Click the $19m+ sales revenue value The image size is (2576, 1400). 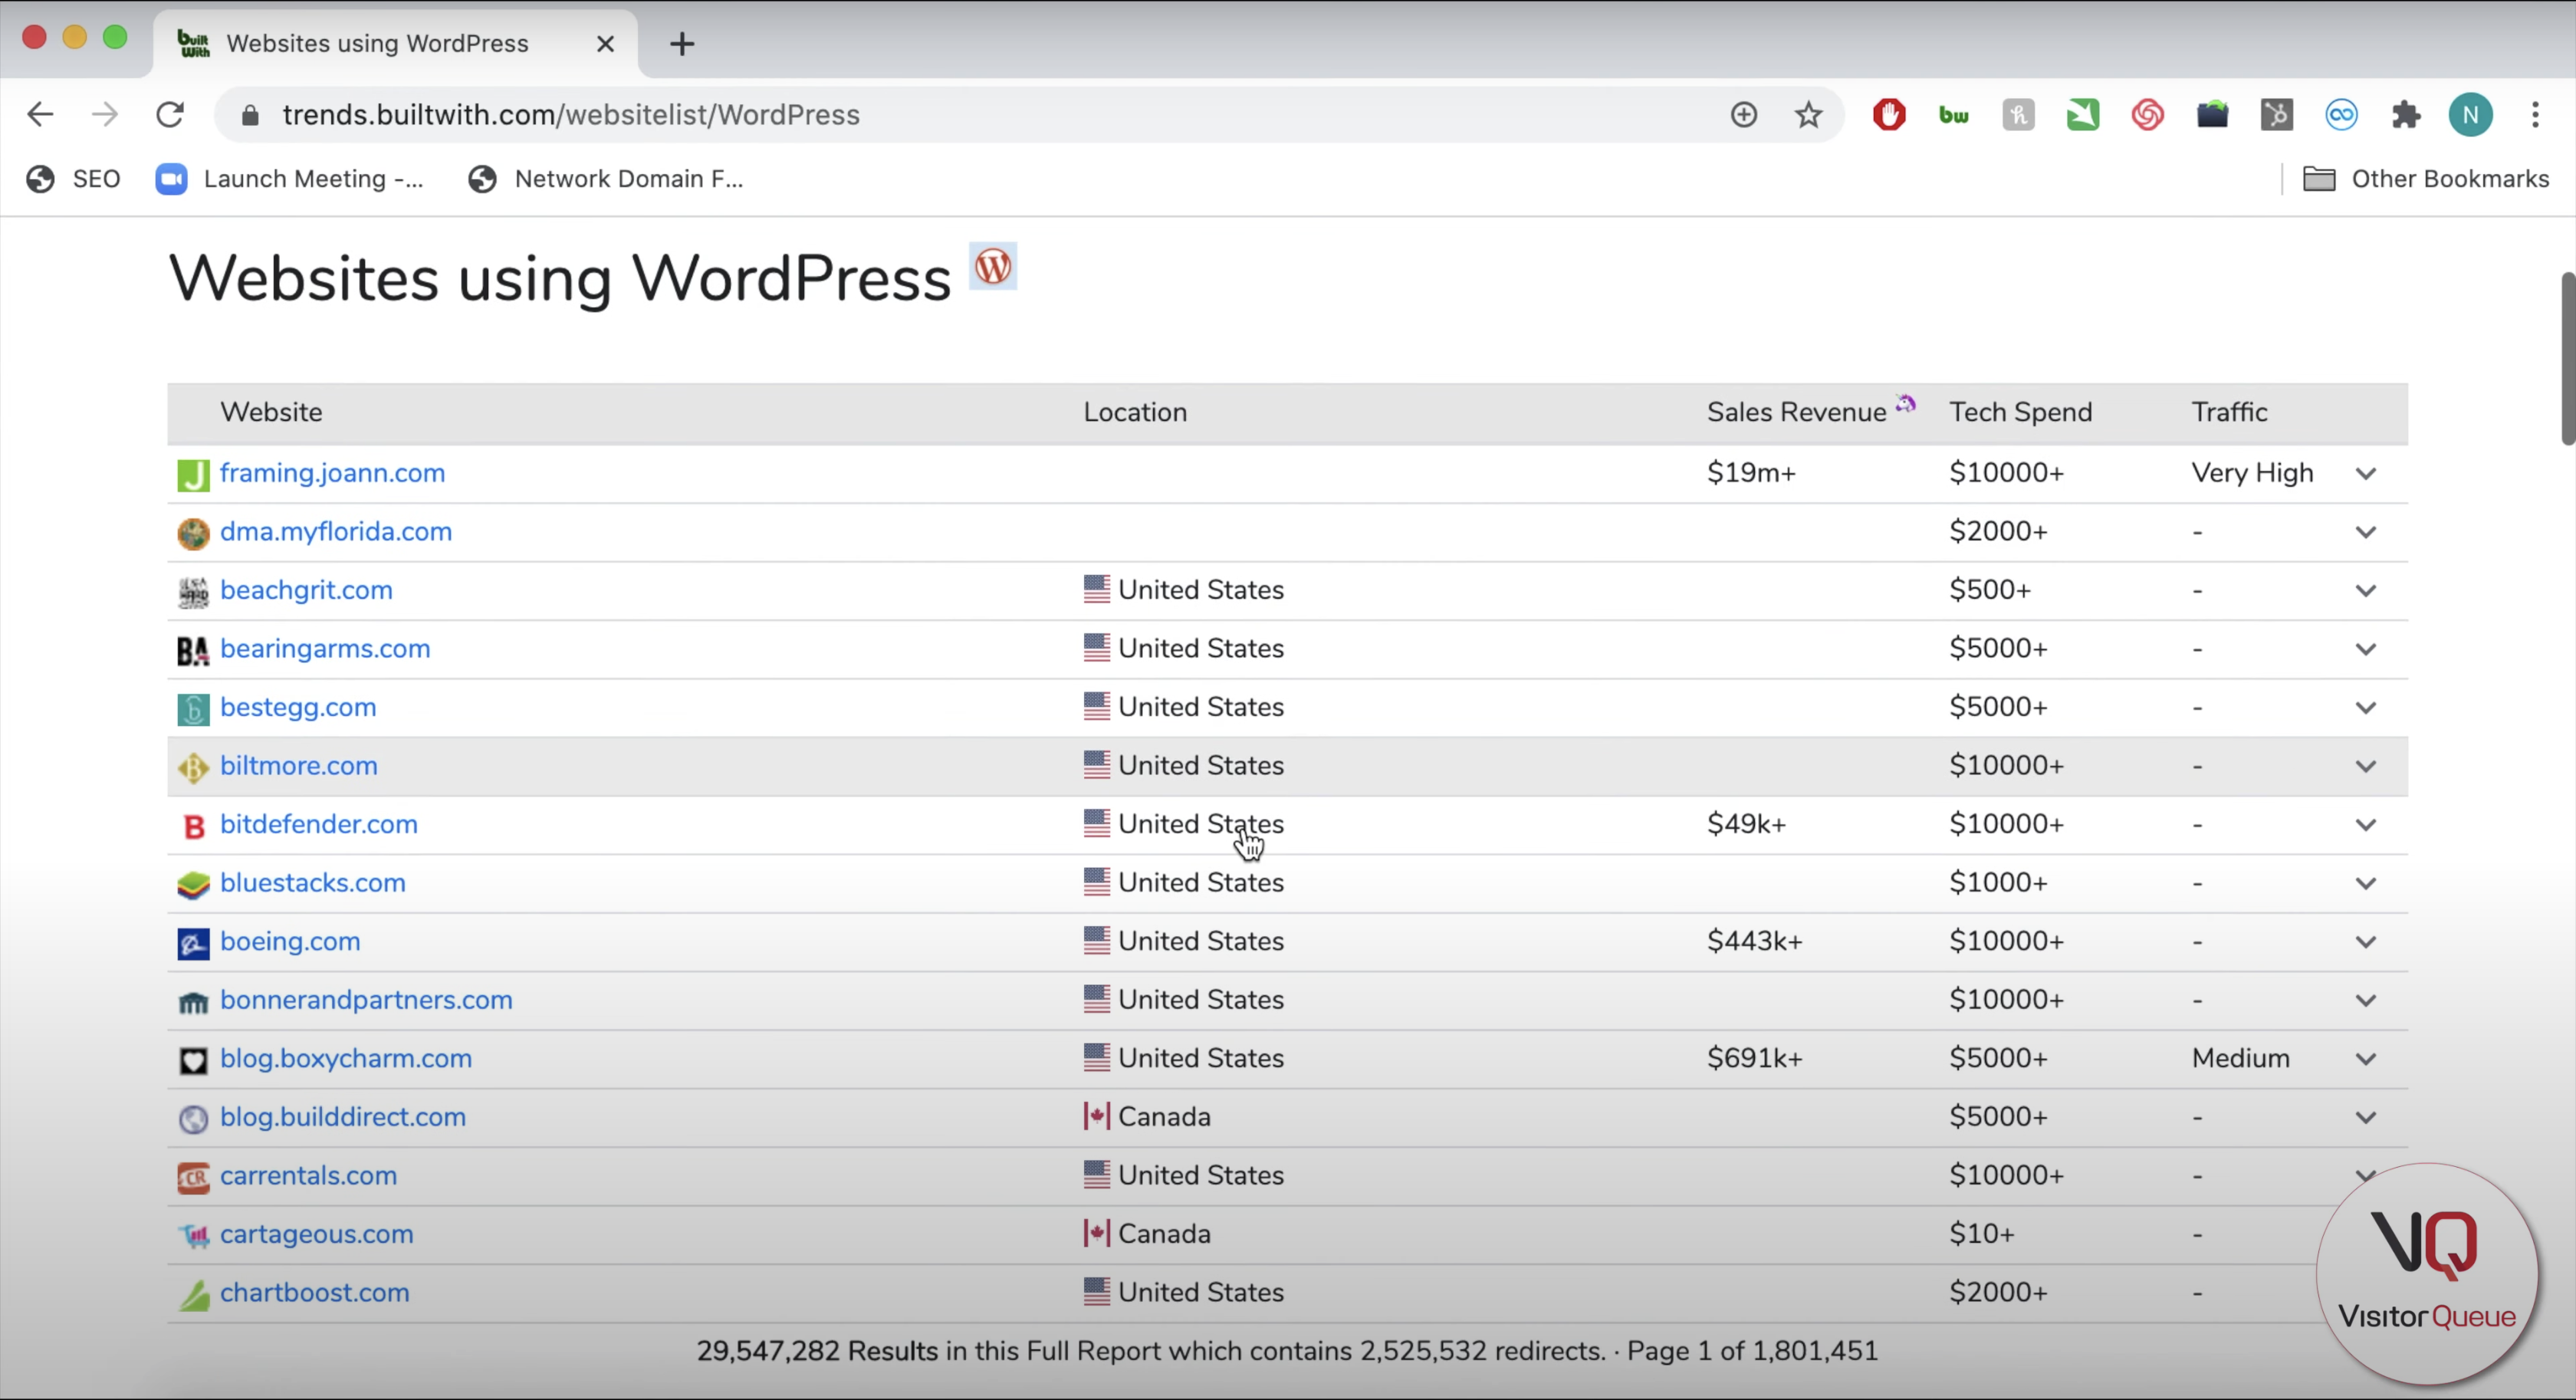click(x=1751, y=473)
